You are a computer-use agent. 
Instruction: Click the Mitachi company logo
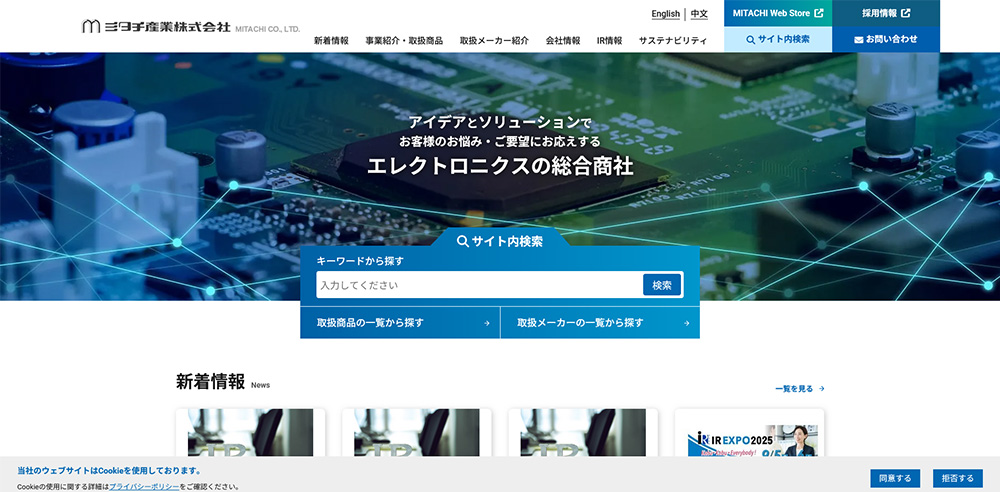pyautogui.click(x=190, y=27)
